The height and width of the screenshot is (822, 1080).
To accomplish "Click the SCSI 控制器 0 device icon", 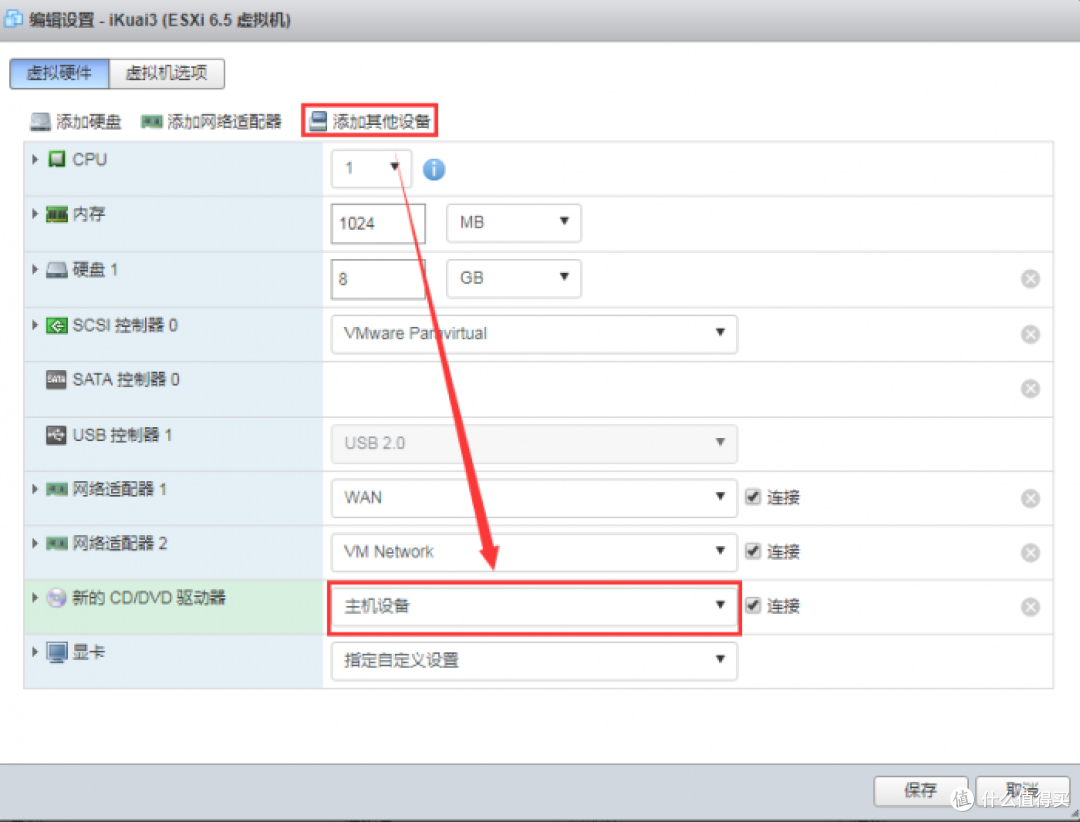I will pyautogui.click(x=57, y=324).
